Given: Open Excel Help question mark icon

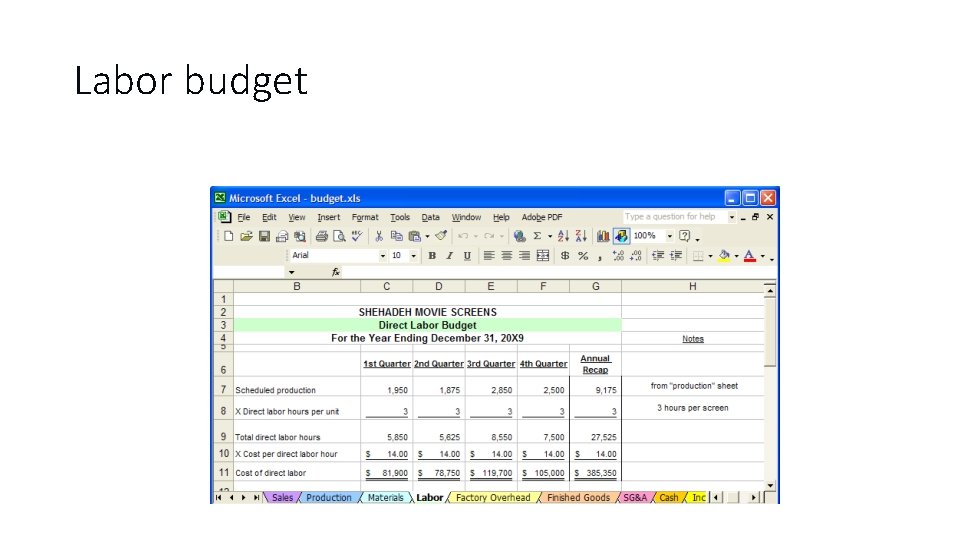Looking at the screenshot, I should coord(684,236).
